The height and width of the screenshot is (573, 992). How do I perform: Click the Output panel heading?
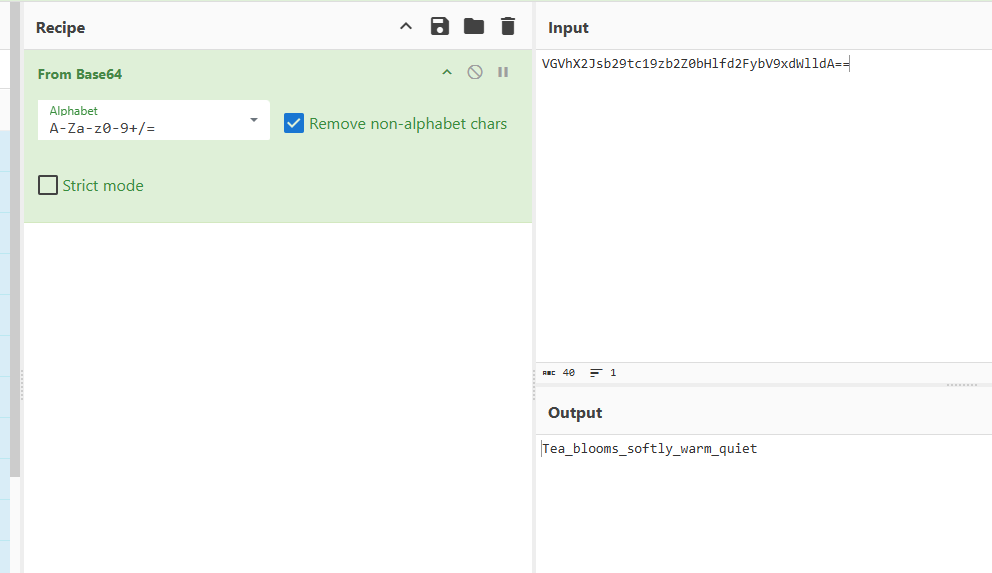click(575, 413)
